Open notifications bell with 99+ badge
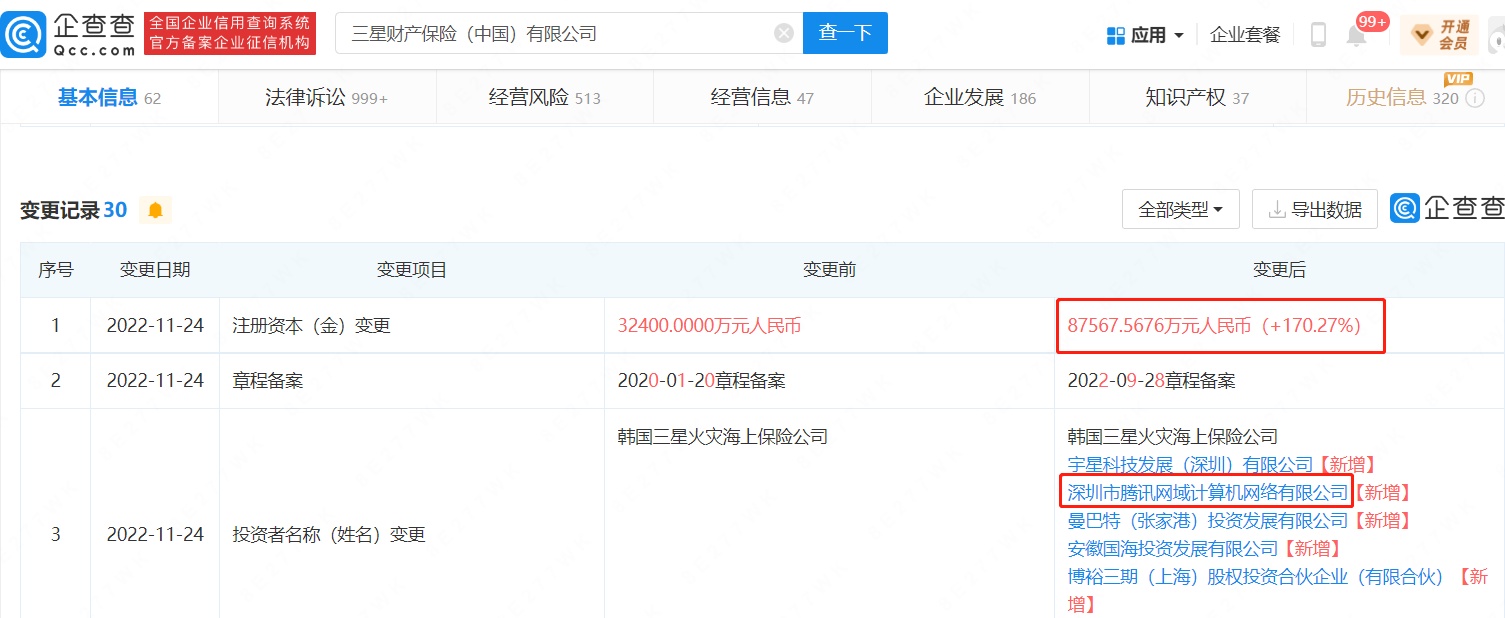 [x=1357, y=35]
